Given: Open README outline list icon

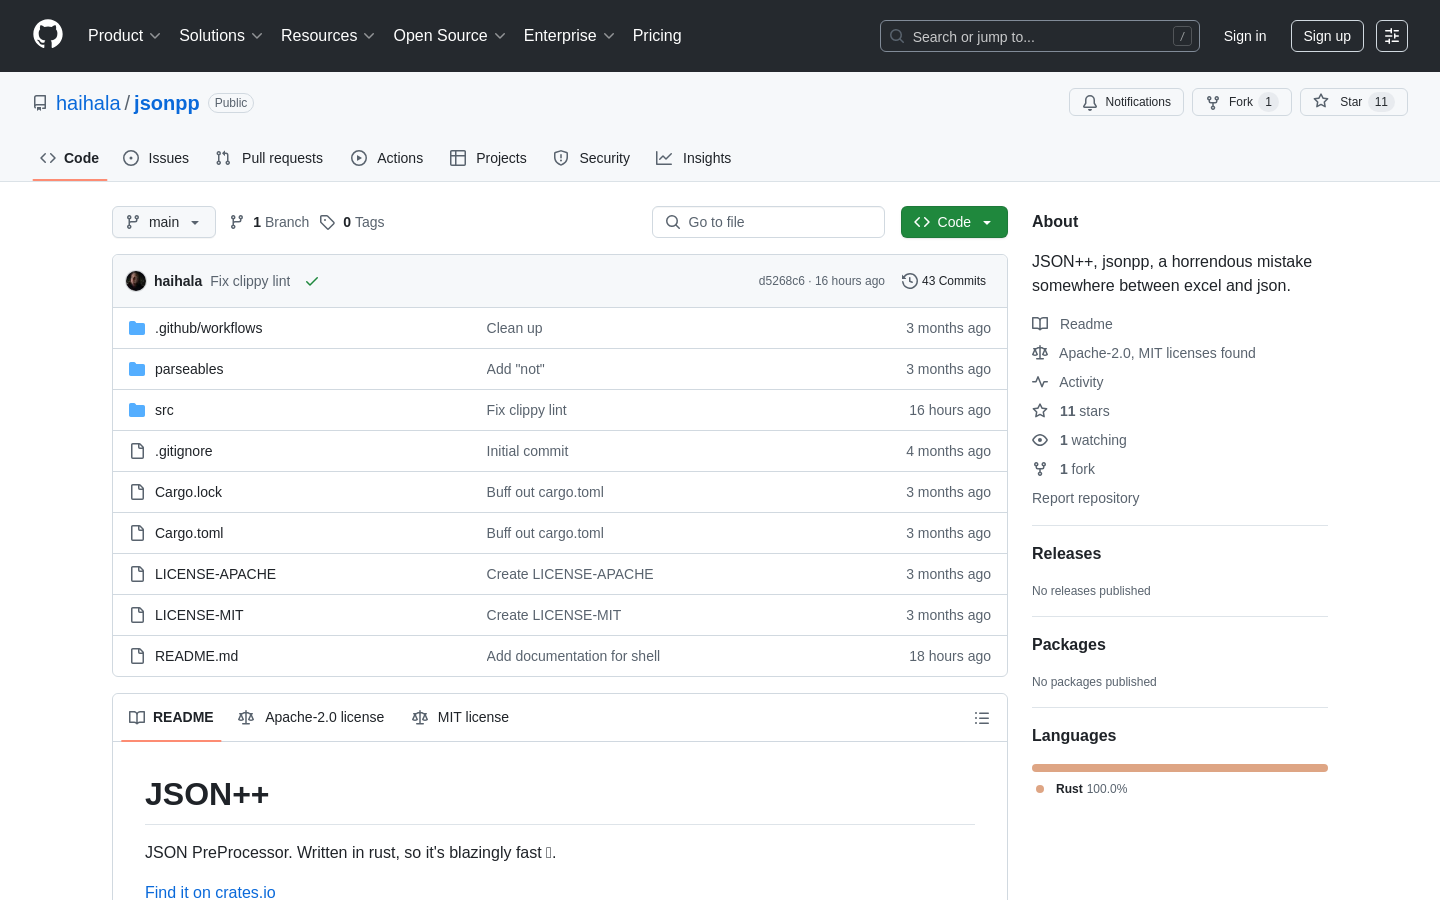Looking at the screenshot, I should 982,718.
